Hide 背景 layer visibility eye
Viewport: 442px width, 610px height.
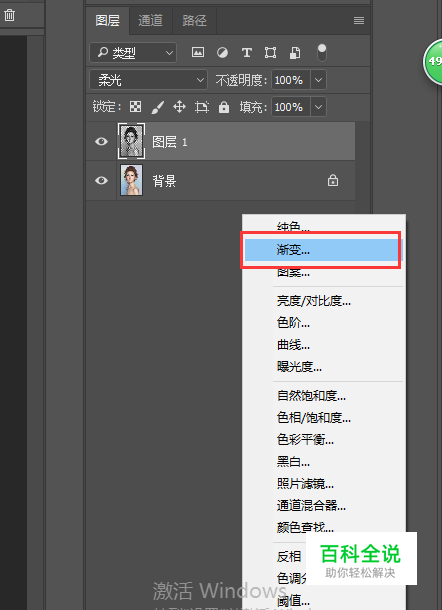click(101, 181)
